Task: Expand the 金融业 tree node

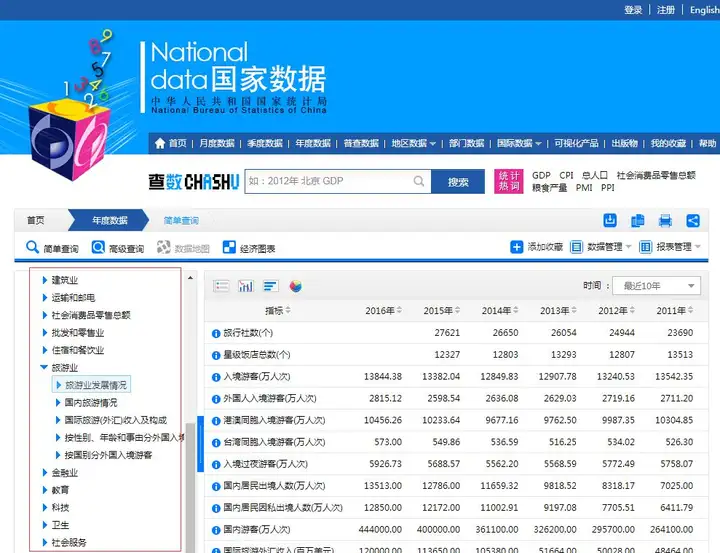Action: click(45, 472)
